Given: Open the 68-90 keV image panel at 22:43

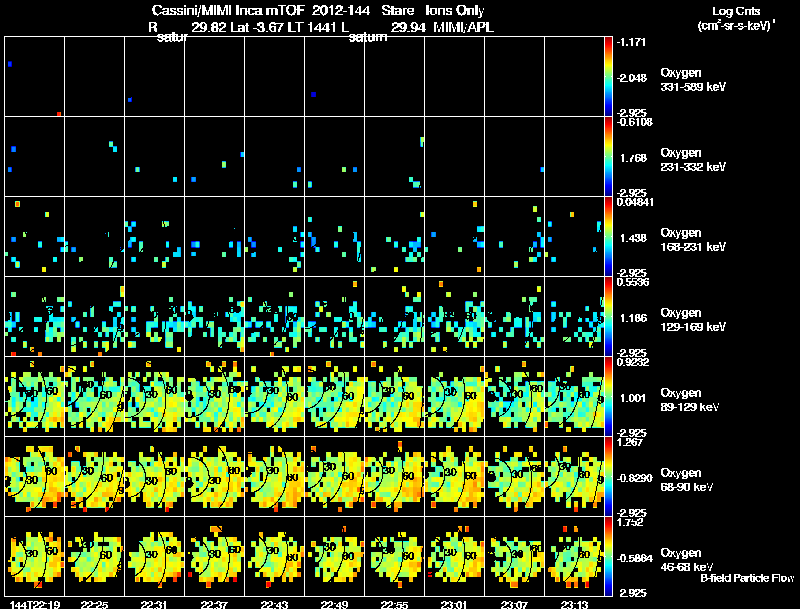Looking at the screenshot, I should coord(274,477).
